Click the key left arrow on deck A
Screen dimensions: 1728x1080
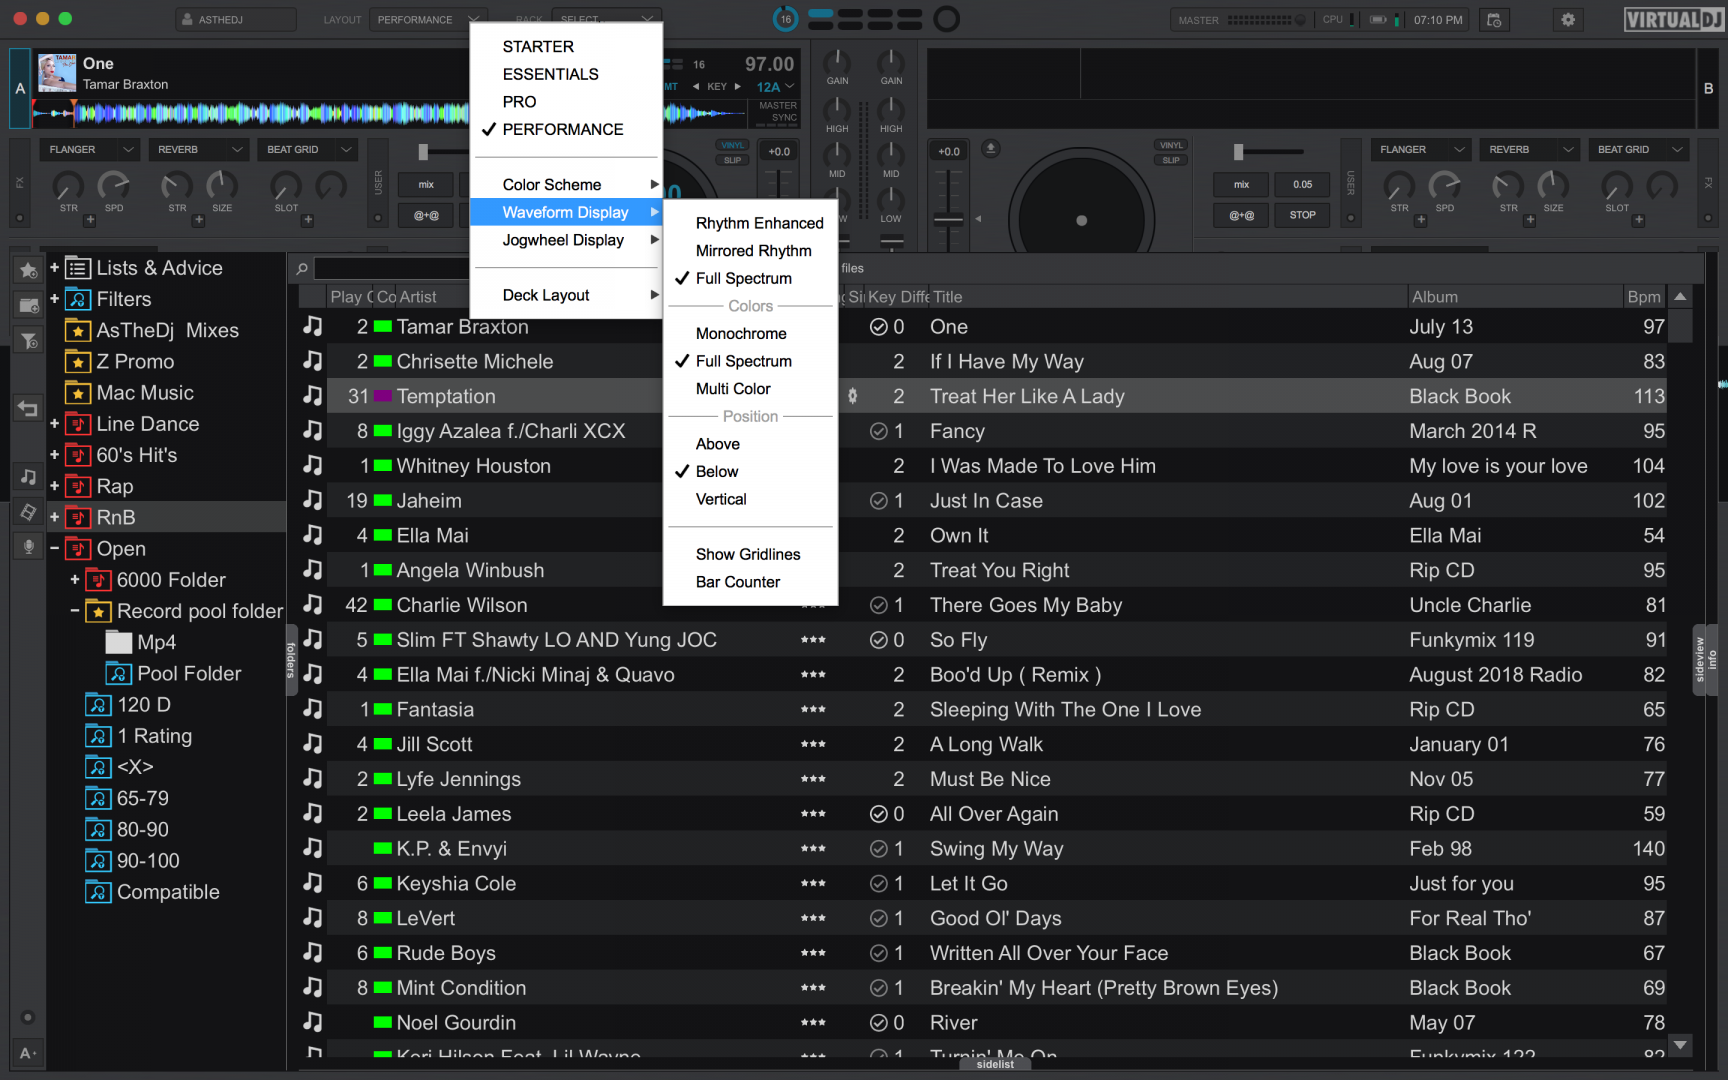point(696,87)
